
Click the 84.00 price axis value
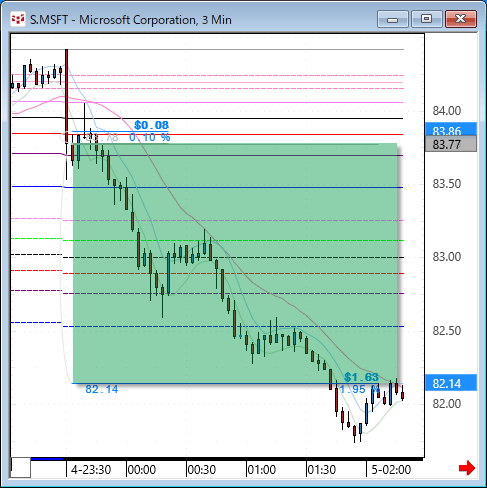pos(447,111)
